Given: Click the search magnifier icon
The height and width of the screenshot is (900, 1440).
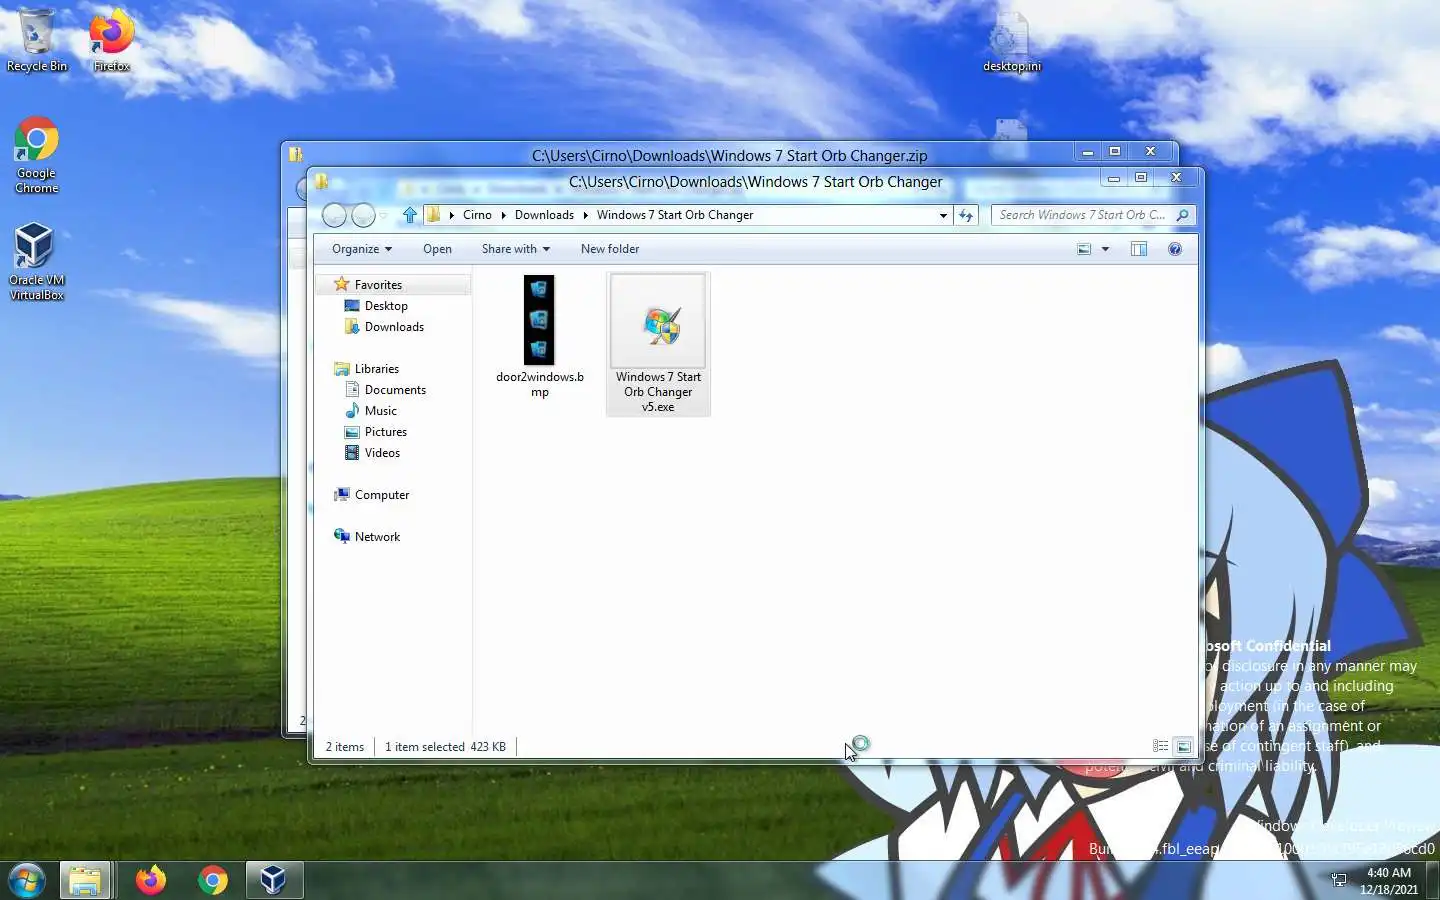Looking at the screenshot, I should 1183,215.
